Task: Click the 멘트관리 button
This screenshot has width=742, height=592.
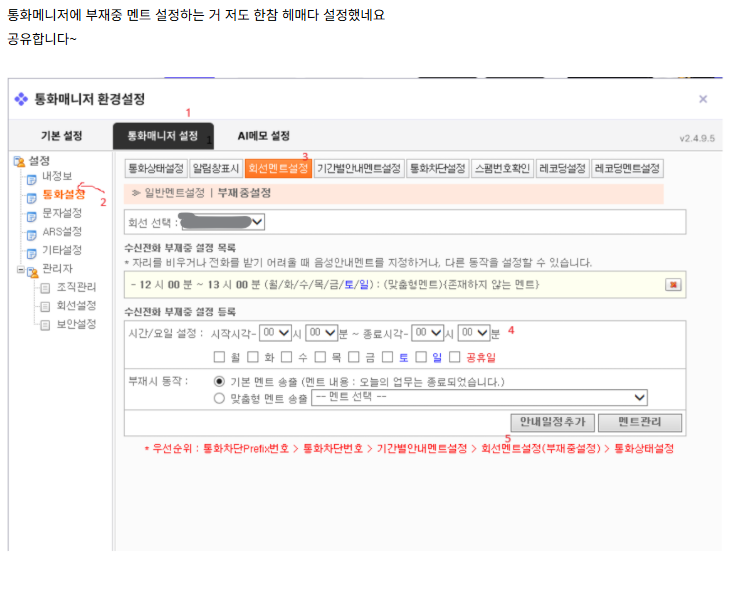Action: click(x=640, y=422)
